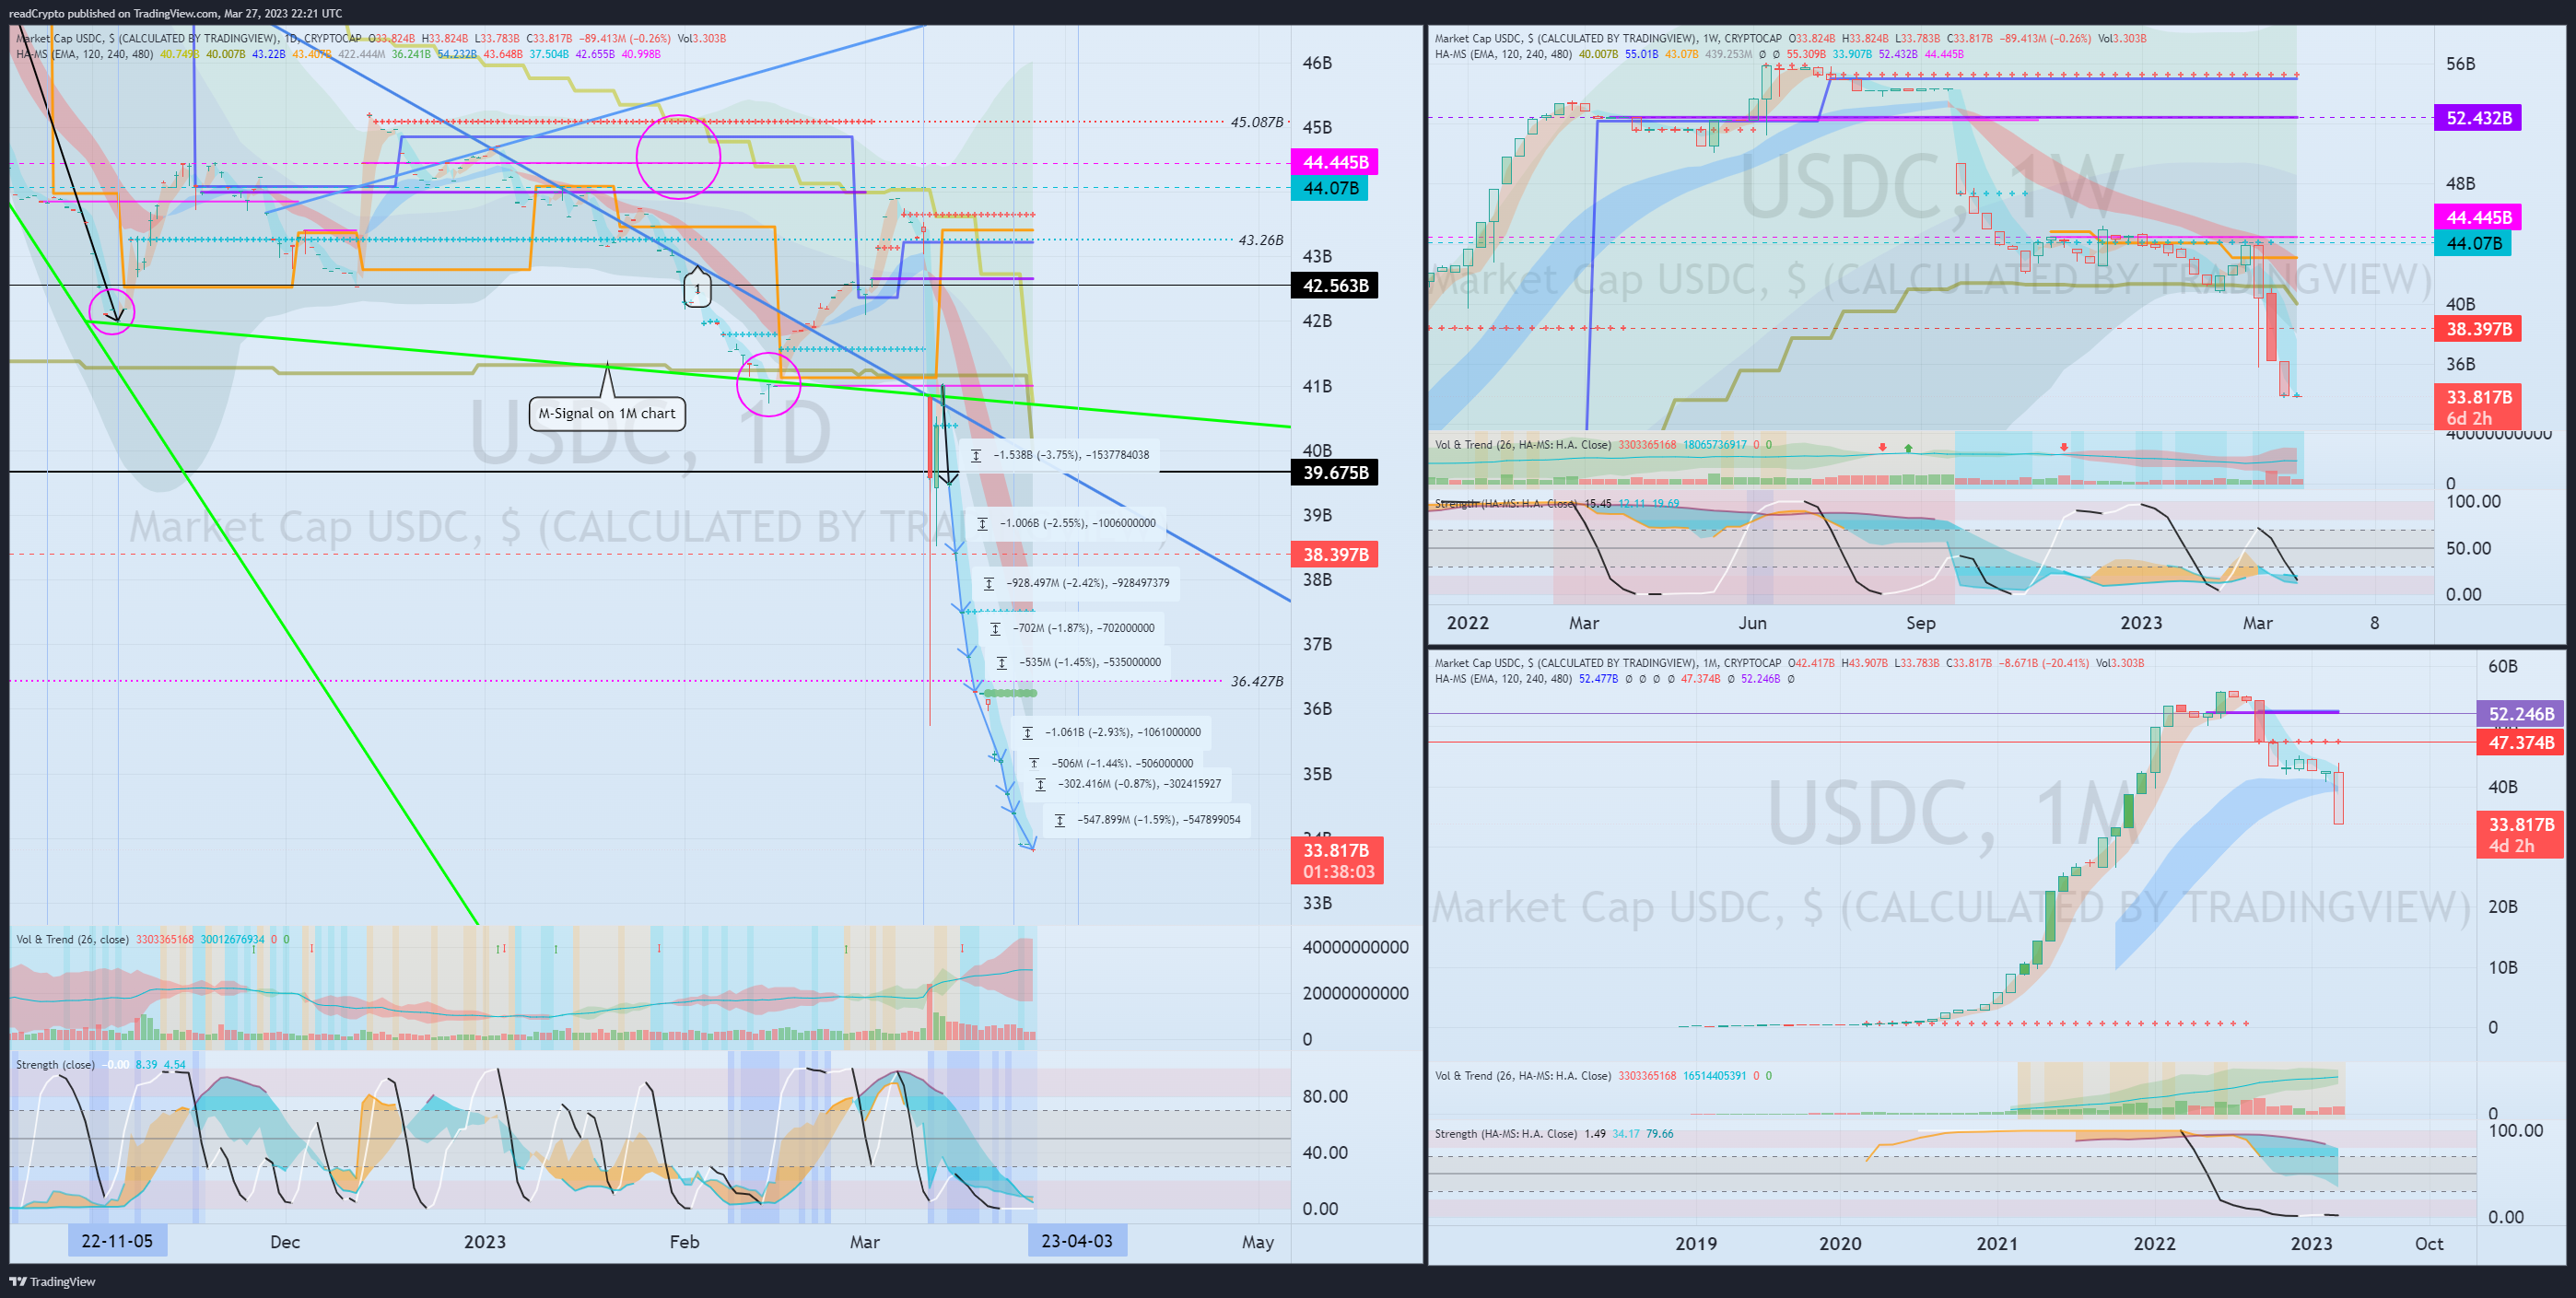Click the red 38.397B label on weekly chart axis
This screenshot has width=2576, height=1298.
2478,329
